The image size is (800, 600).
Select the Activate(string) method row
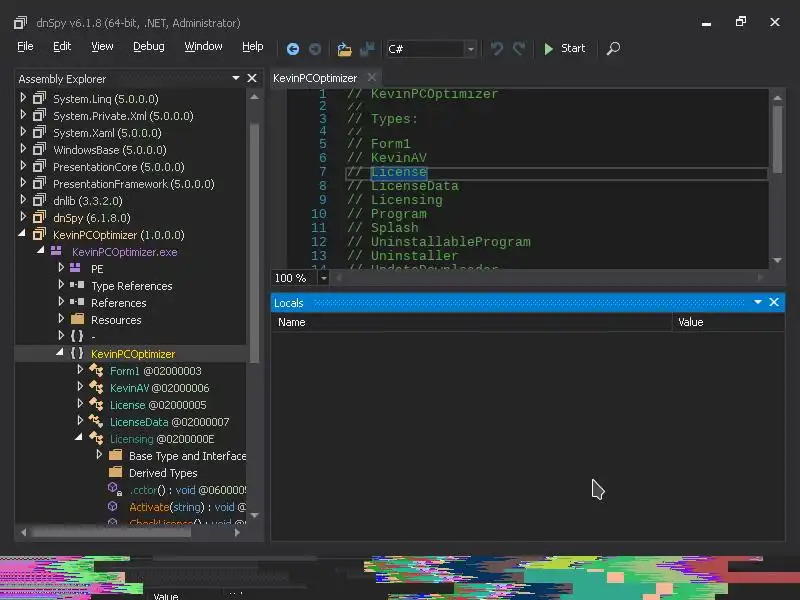click(132, 507)
